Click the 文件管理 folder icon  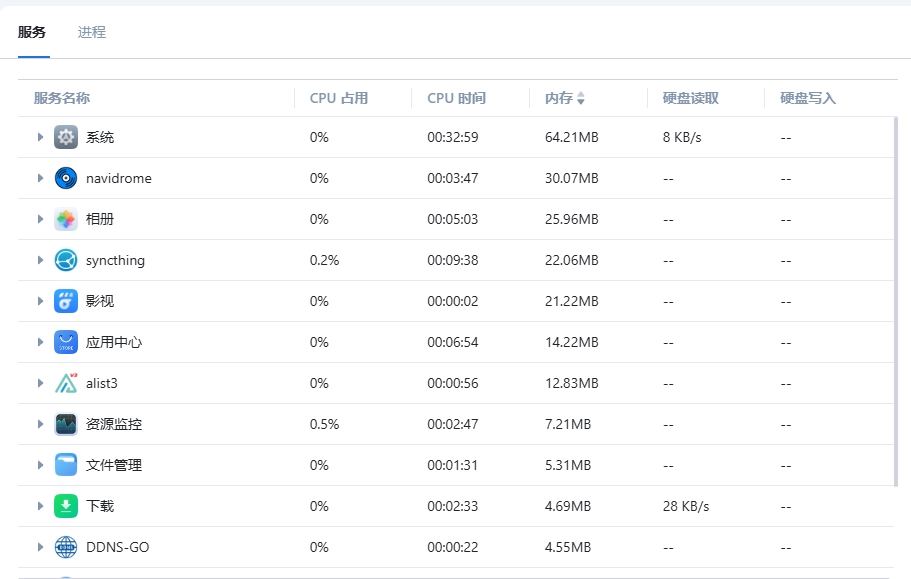(x=66, y=465)
